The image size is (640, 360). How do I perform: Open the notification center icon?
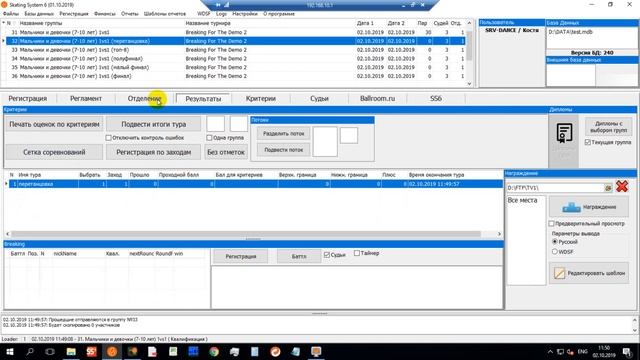coord(627,351)
